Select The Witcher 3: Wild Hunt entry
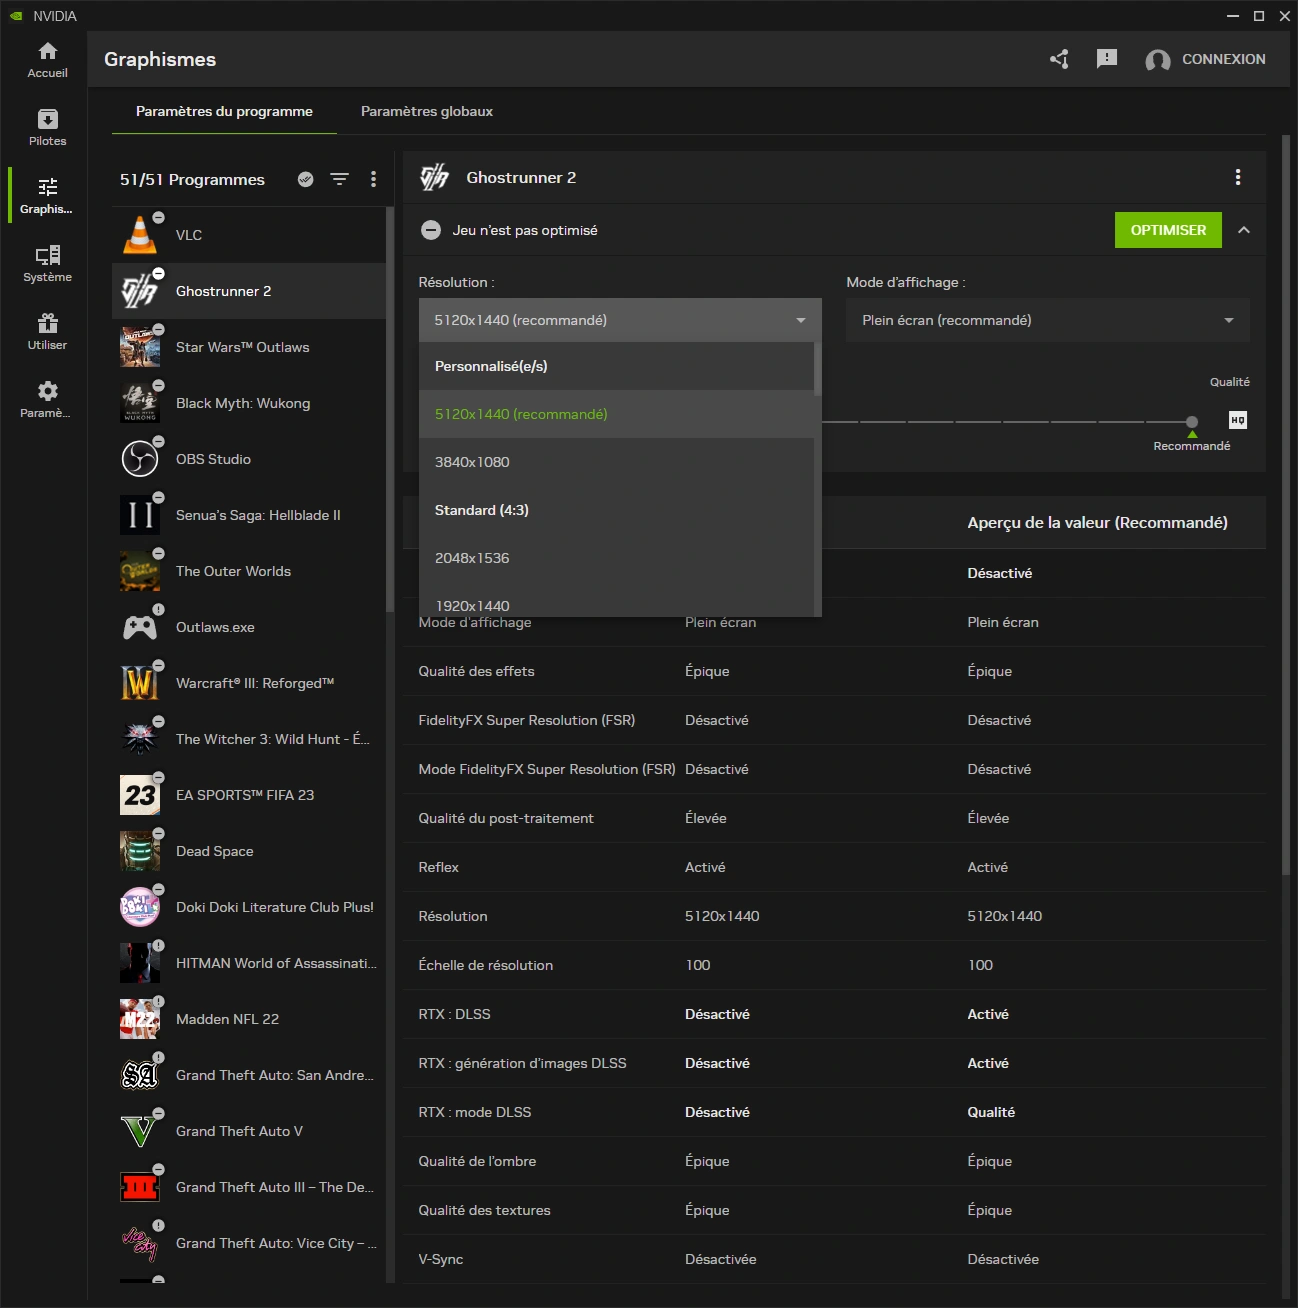The height and width of the screenshot is (1308, 1298). (x=249, y=739)
